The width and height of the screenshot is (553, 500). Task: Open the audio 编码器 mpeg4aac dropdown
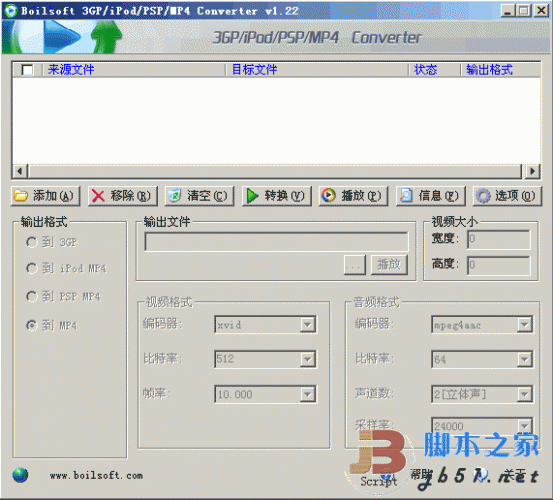tap(525, 325)
